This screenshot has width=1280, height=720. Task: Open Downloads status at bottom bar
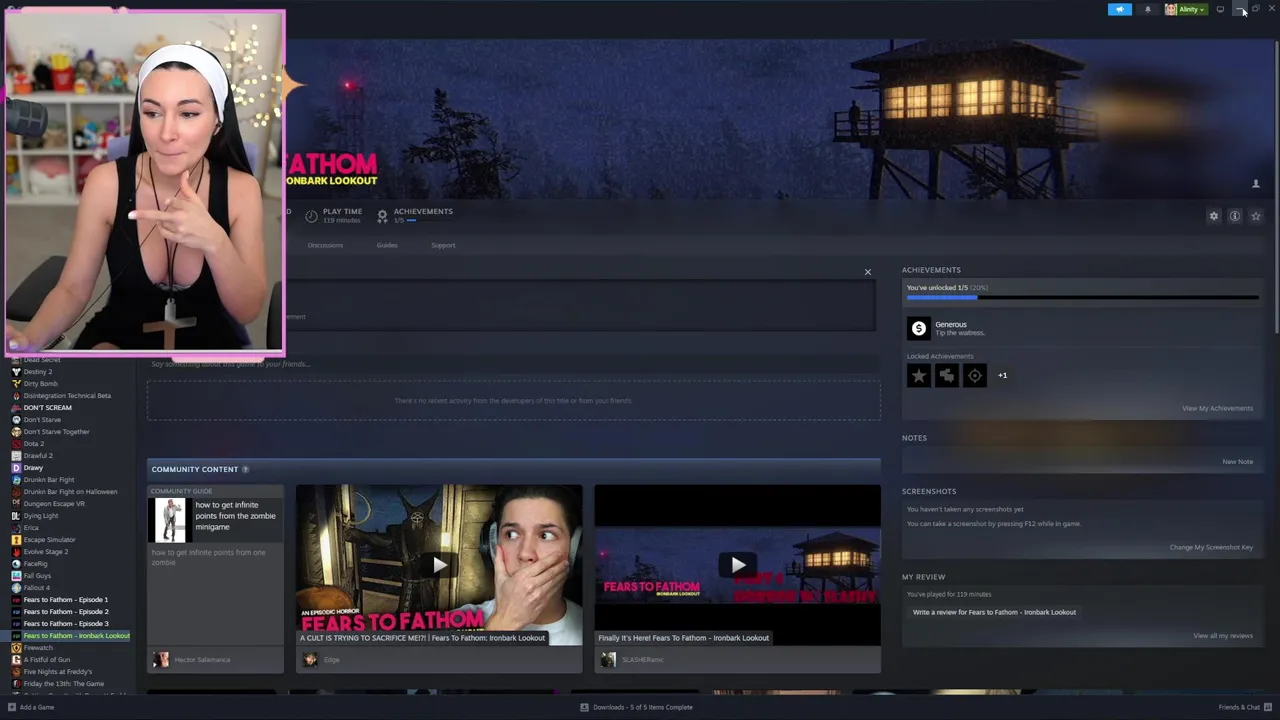(x=636, y=707)
